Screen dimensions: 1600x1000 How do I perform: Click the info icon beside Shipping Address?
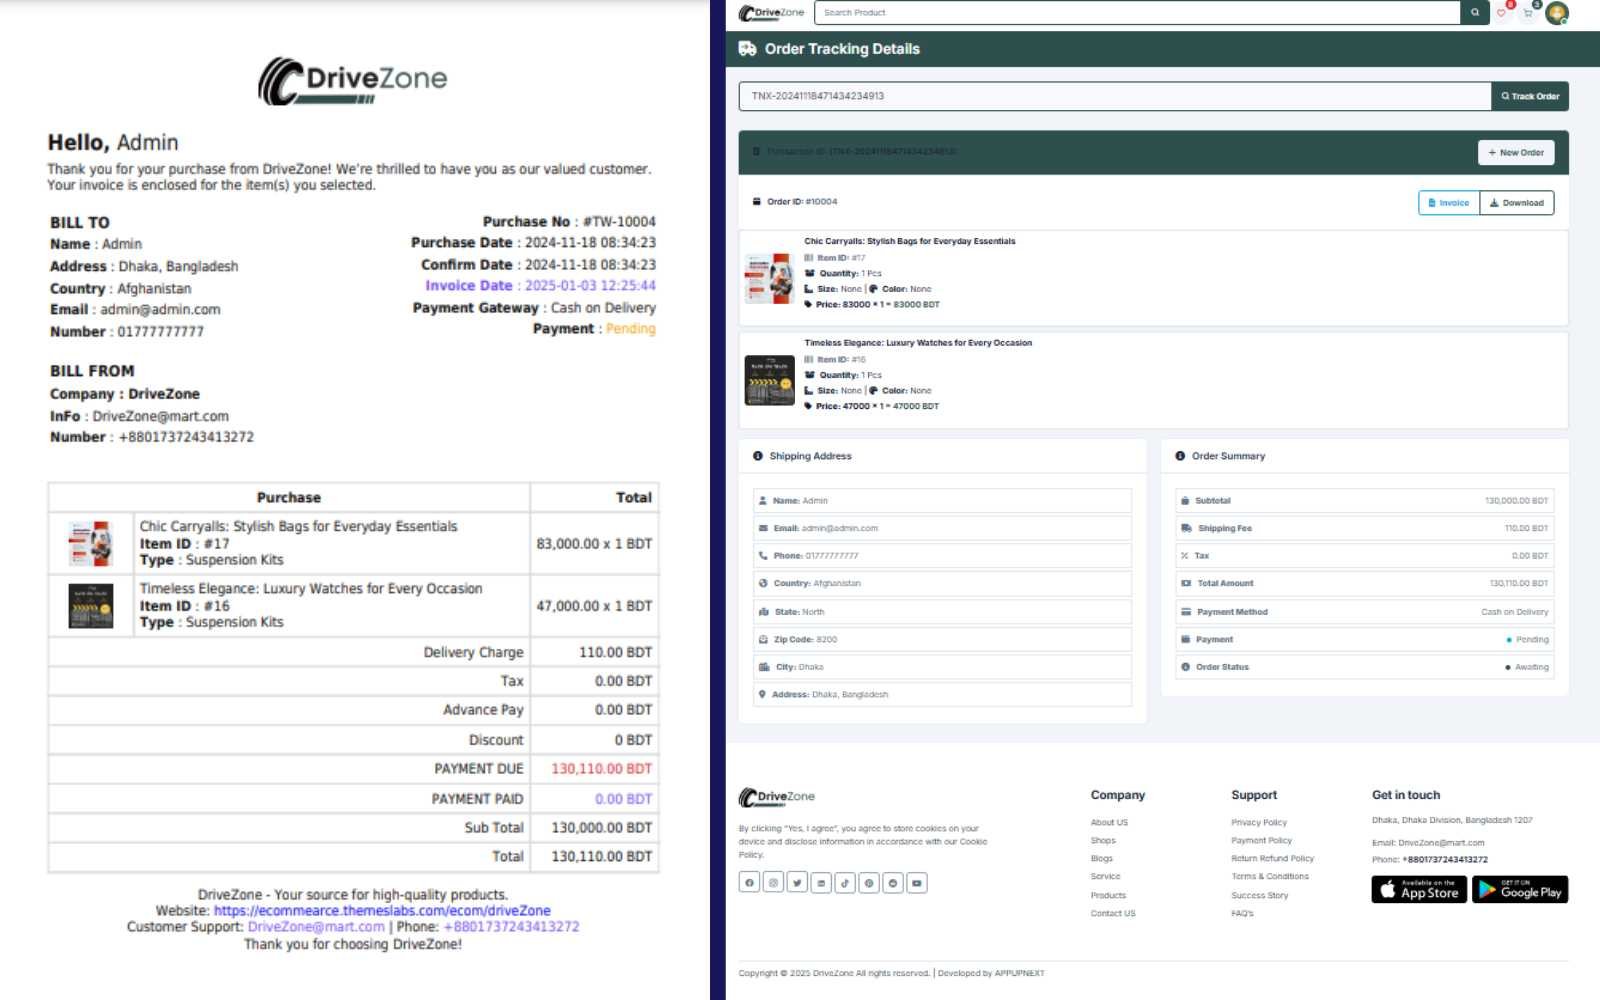758,456
